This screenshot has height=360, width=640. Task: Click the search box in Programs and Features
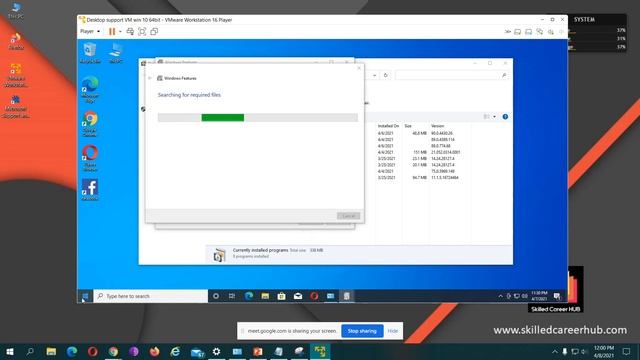coord(451,75)
